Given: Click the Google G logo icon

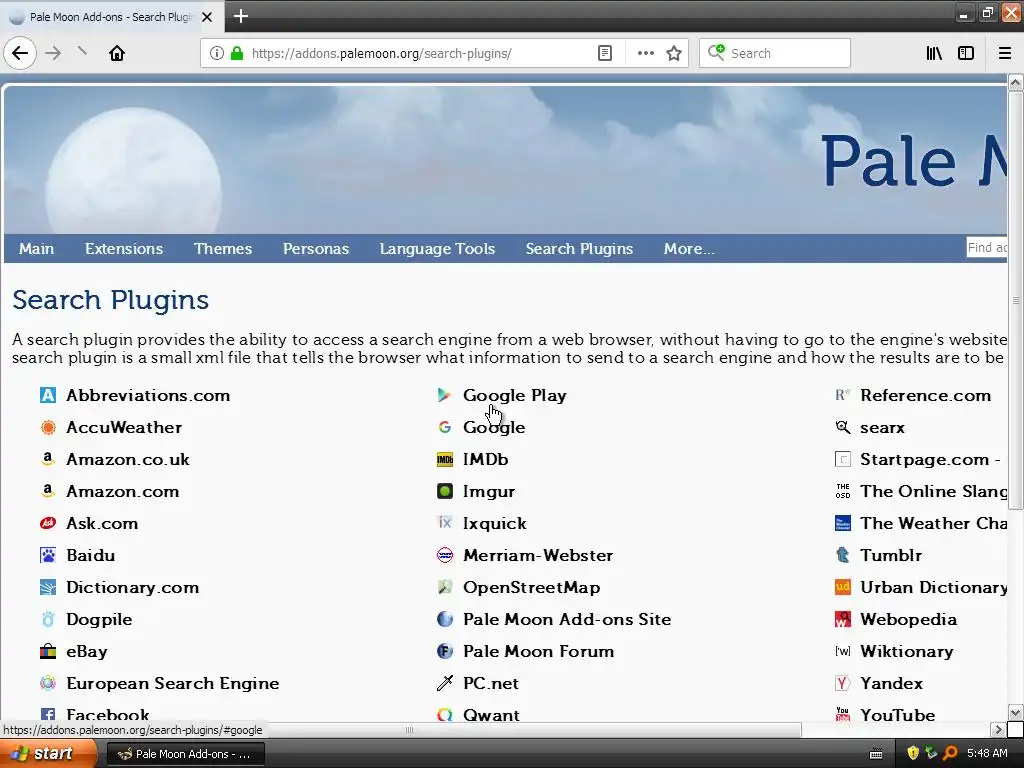Looking at the screenshot, I should coord(445,427).
